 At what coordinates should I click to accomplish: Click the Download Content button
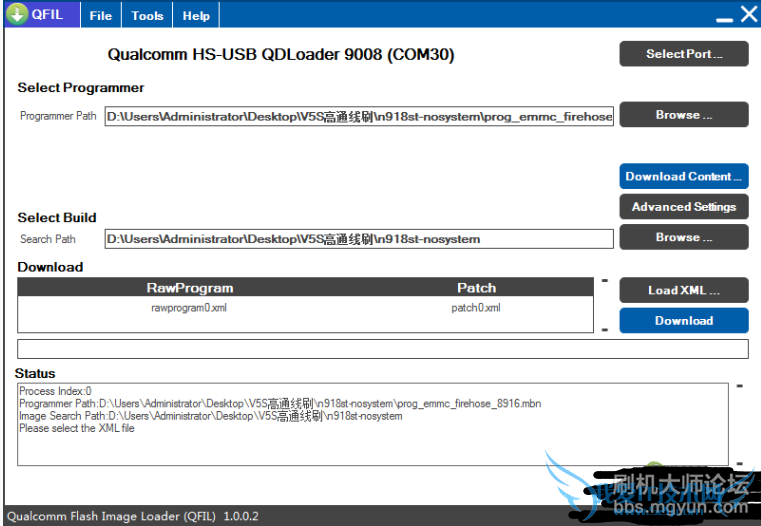point(684,176)
